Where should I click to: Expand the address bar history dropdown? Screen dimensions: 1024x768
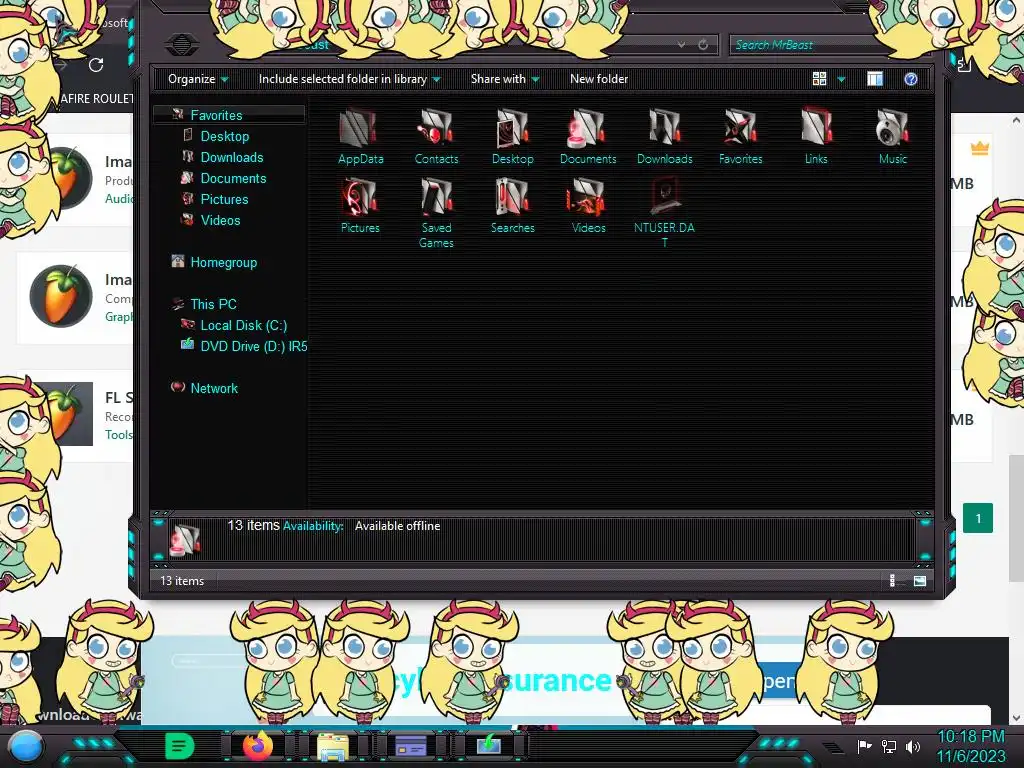[x=681, y=44]
